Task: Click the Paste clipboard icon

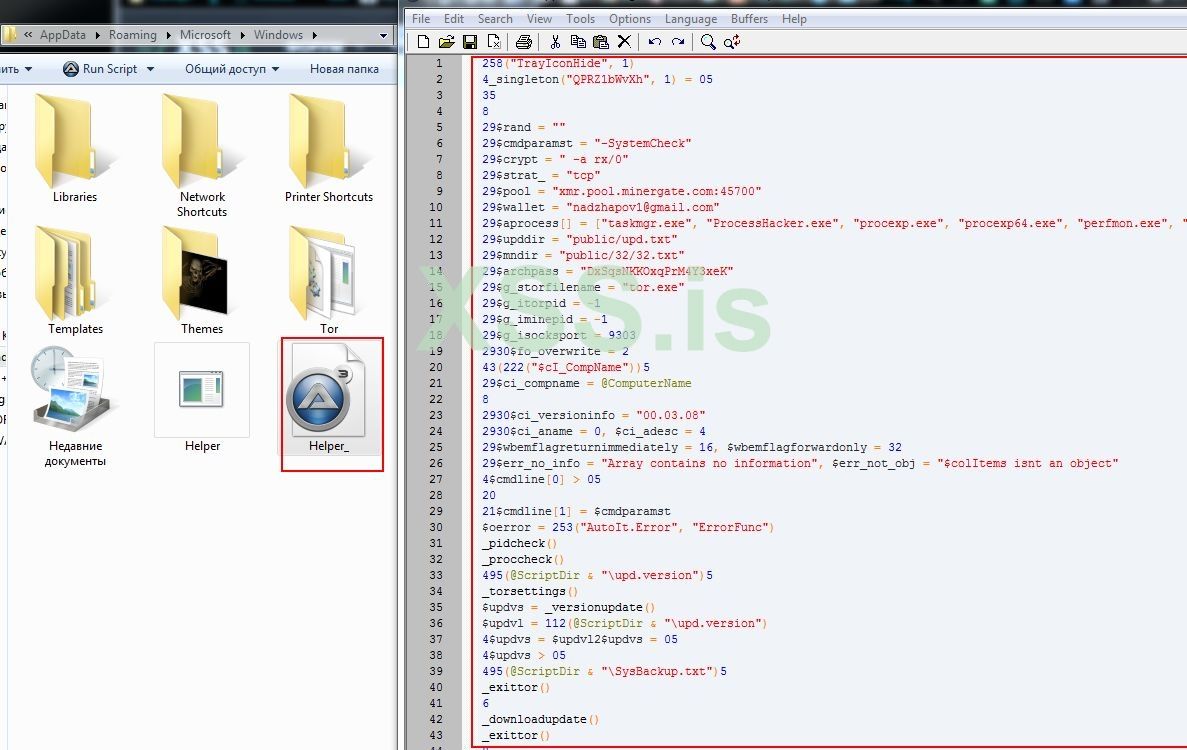Action: pyautogui.click(x=601, y=42)
